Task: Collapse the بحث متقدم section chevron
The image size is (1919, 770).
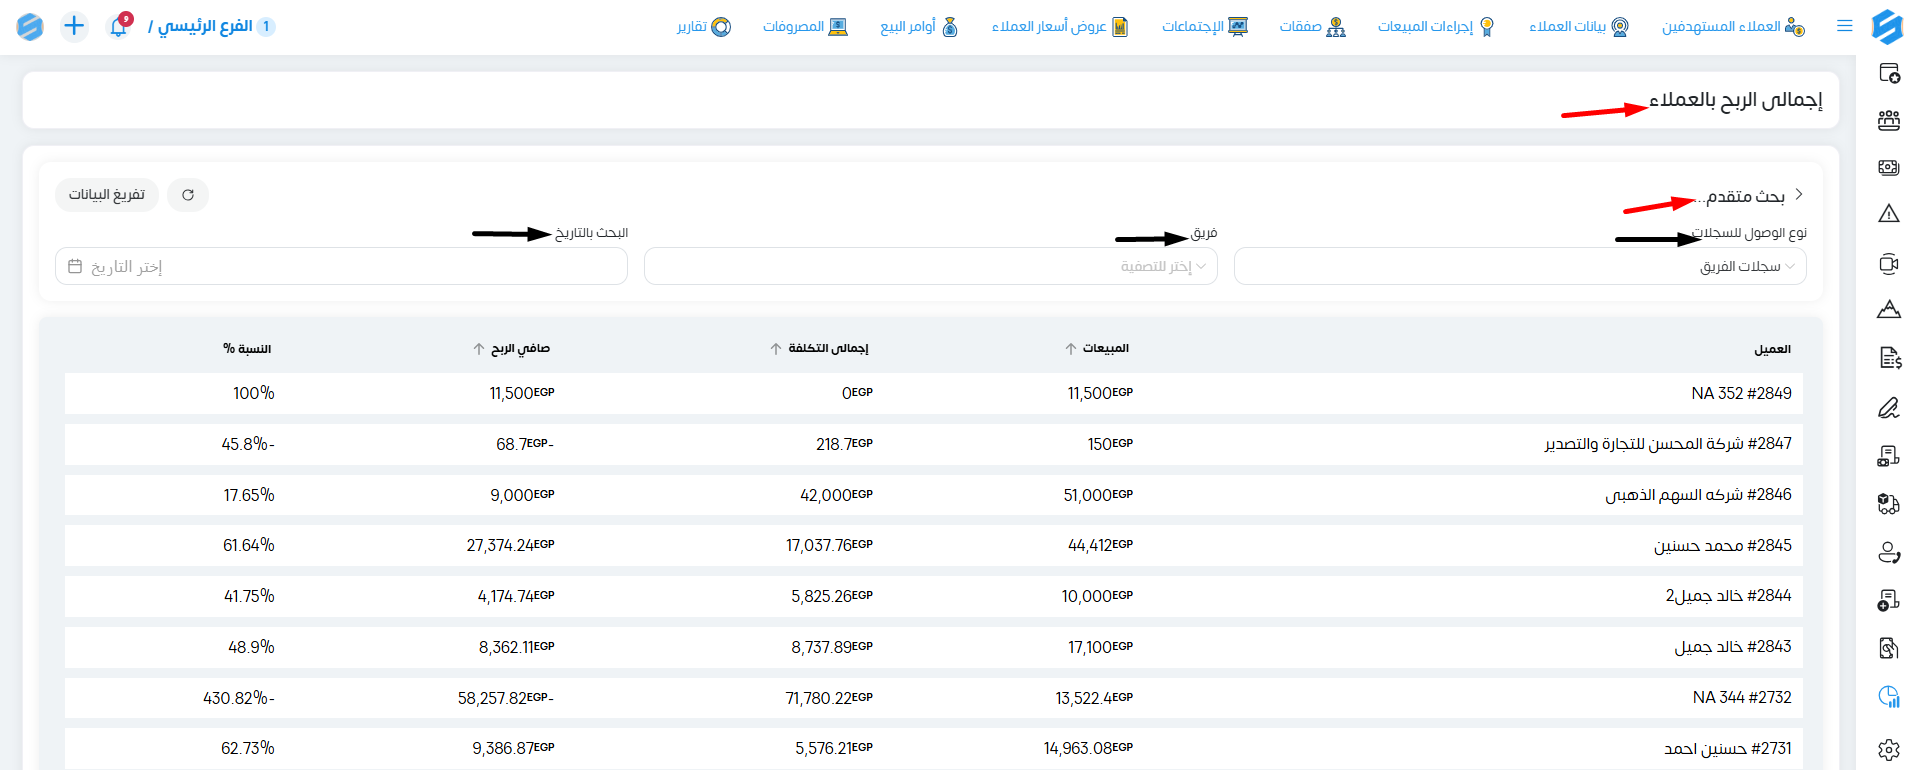Action: (x=1799, y=194)
